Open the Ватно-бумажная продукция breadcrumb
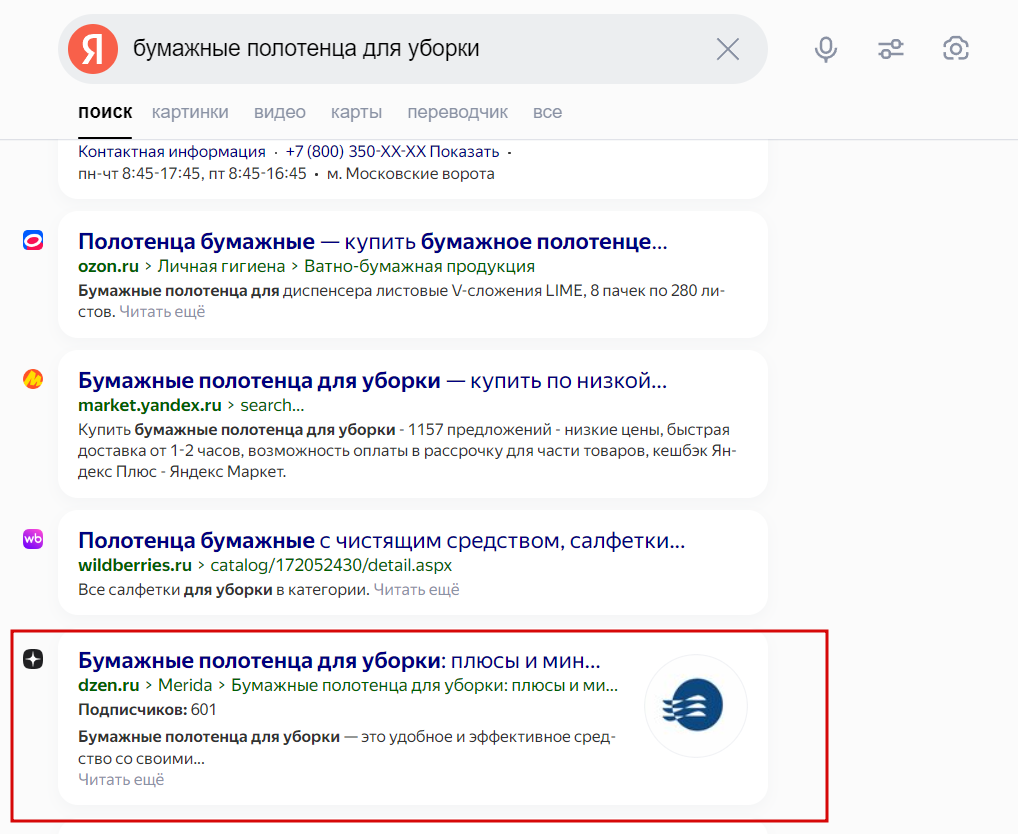Screen dimensions: 1018x834 coord(419,266)
